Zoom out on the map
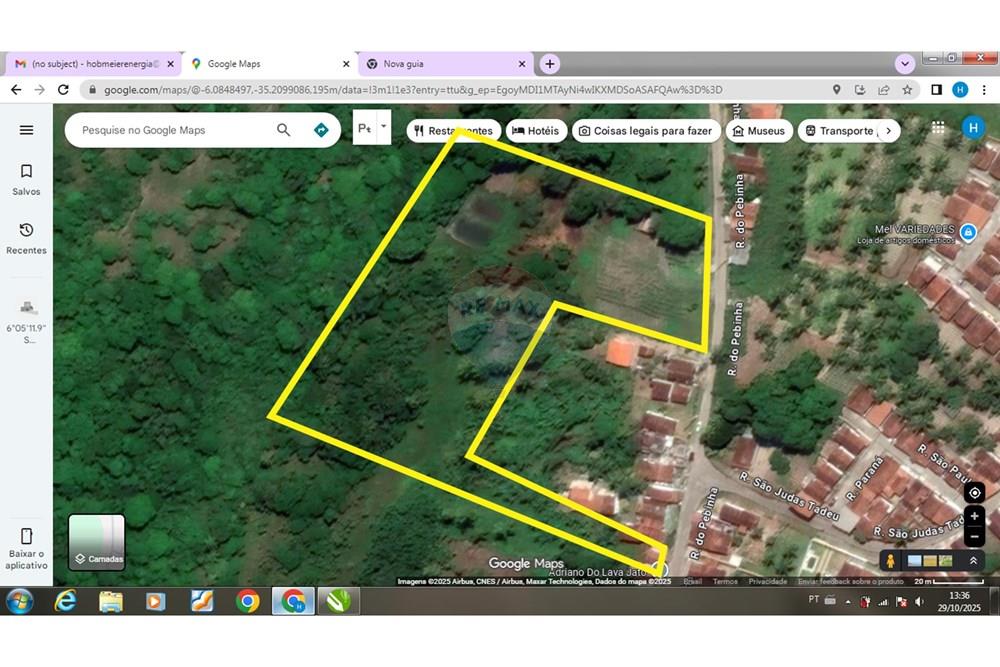Screen dimensions: 1000x667 tap(974, 537)
